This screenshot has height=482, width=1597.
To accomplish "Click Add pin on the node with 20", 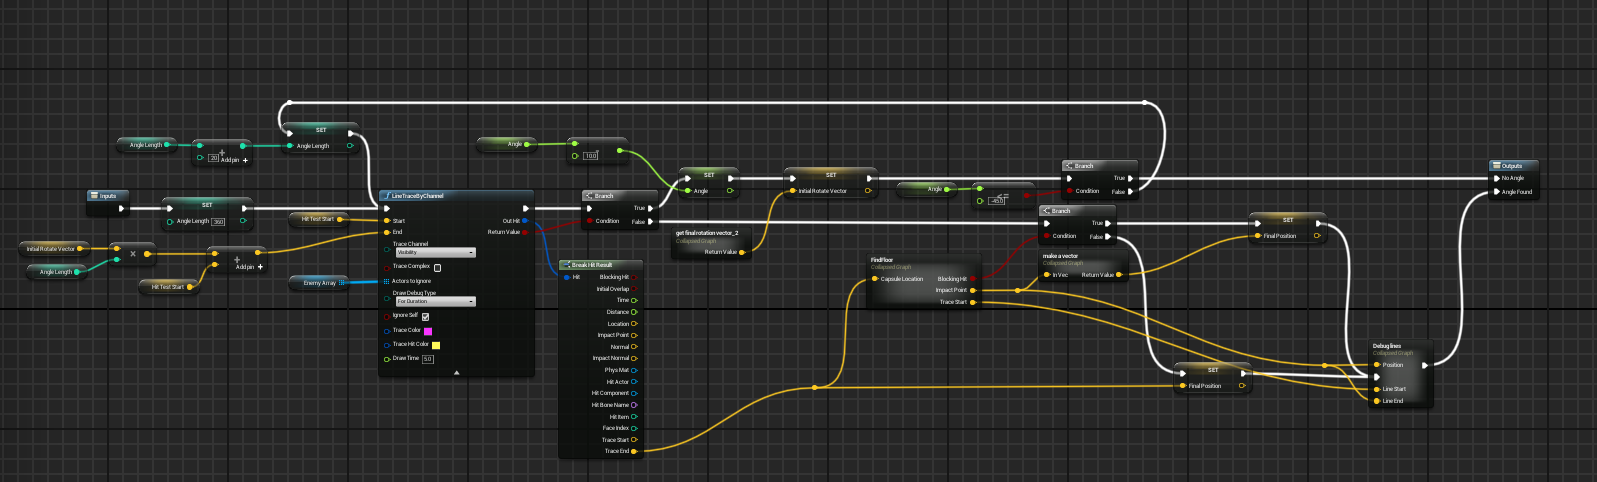I will (x=234, y=160).
